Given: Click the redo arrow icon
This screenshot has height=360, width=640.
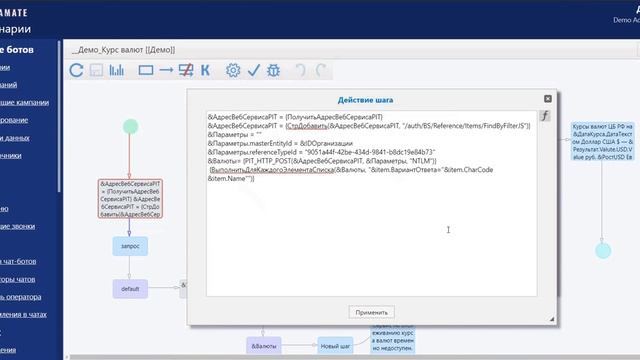Looking at the screenshot, I should coord(321,70).
